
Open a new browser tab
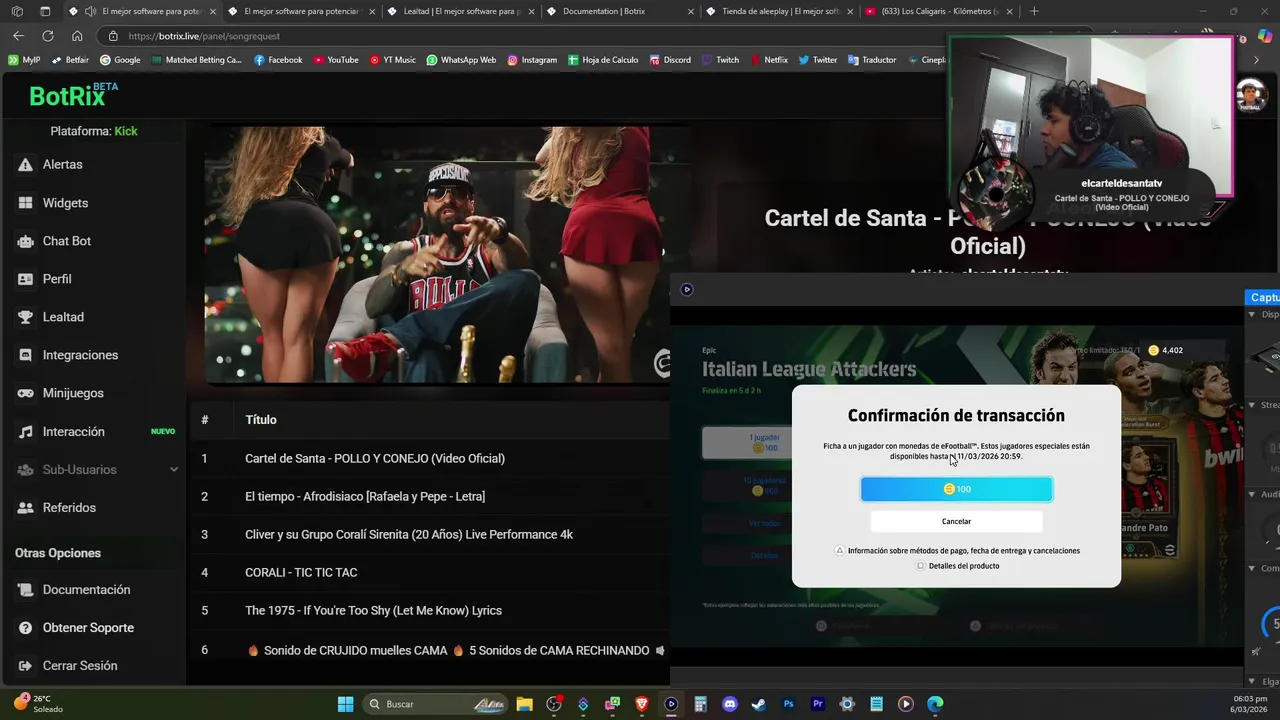pyautogui.click(x=1034, y=11)
